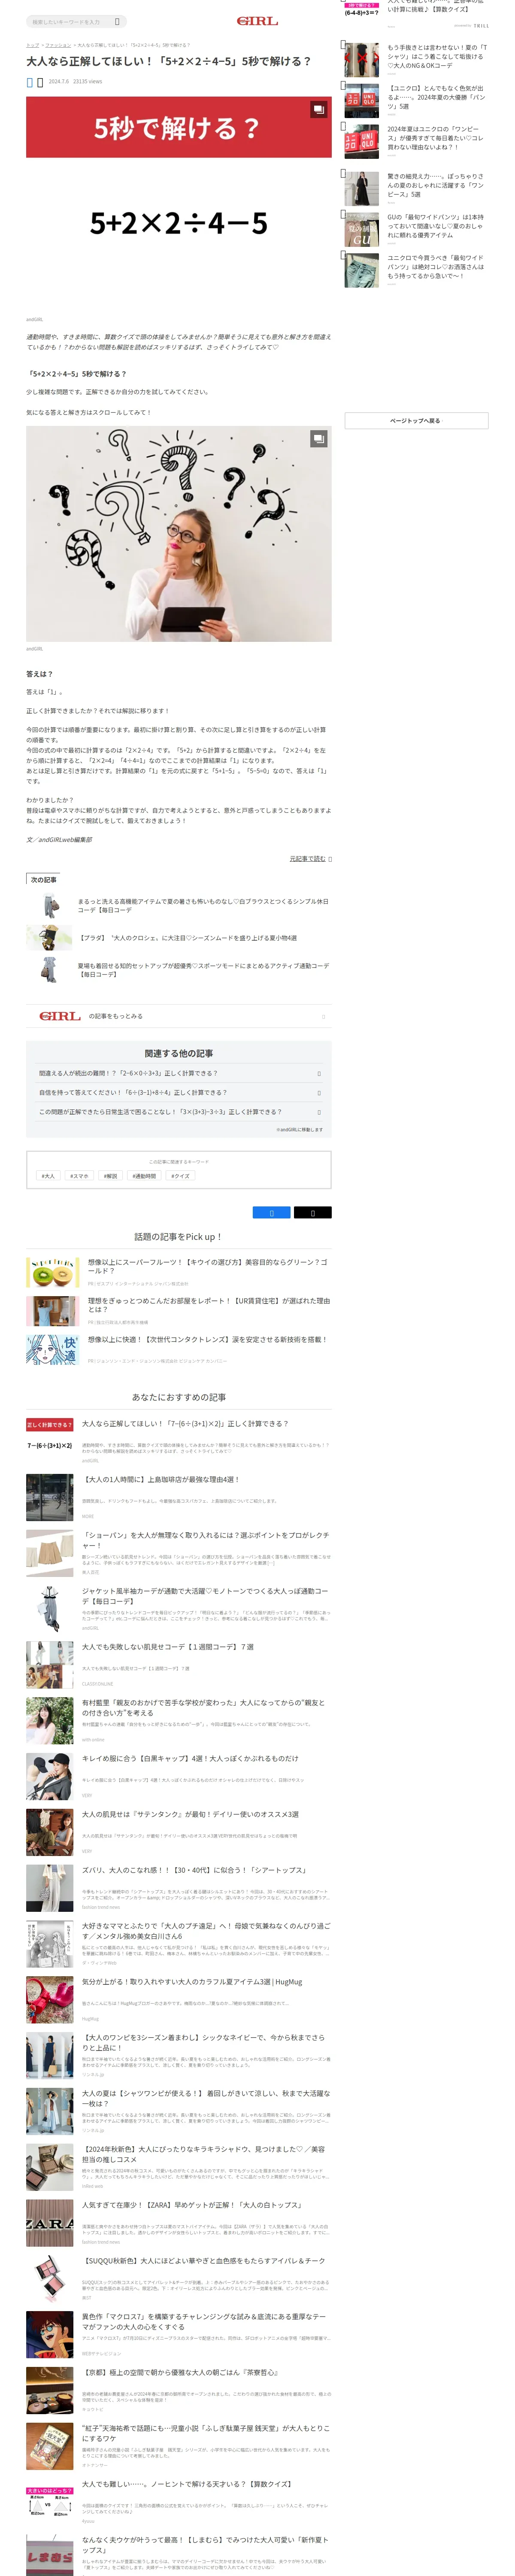Click the sidebar (6-4-8)÷3=? quiz thumbnail
This screenshot has width=515, height=2576.
pyautogui.click(x=362, y=9)
